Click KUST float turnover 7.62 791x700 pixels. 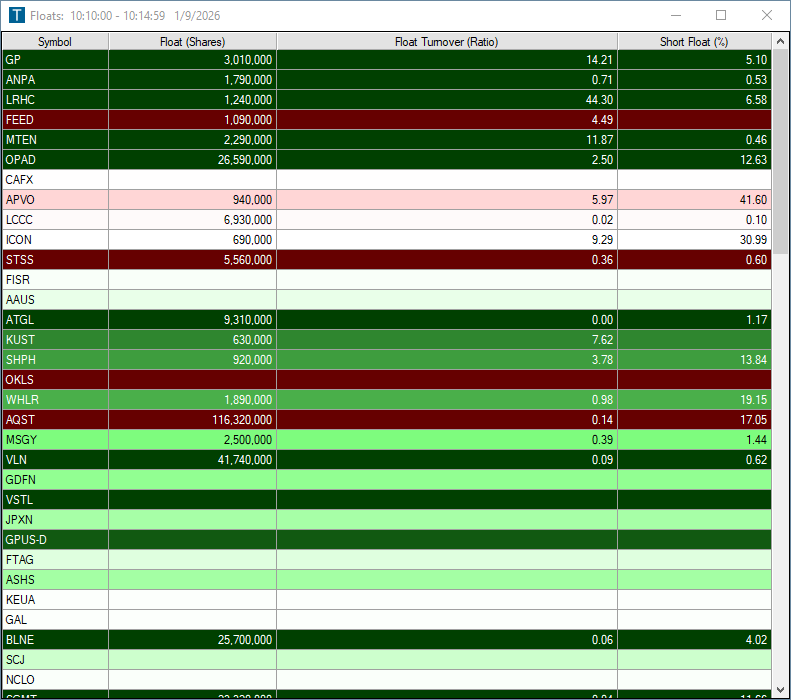(602, 340)
